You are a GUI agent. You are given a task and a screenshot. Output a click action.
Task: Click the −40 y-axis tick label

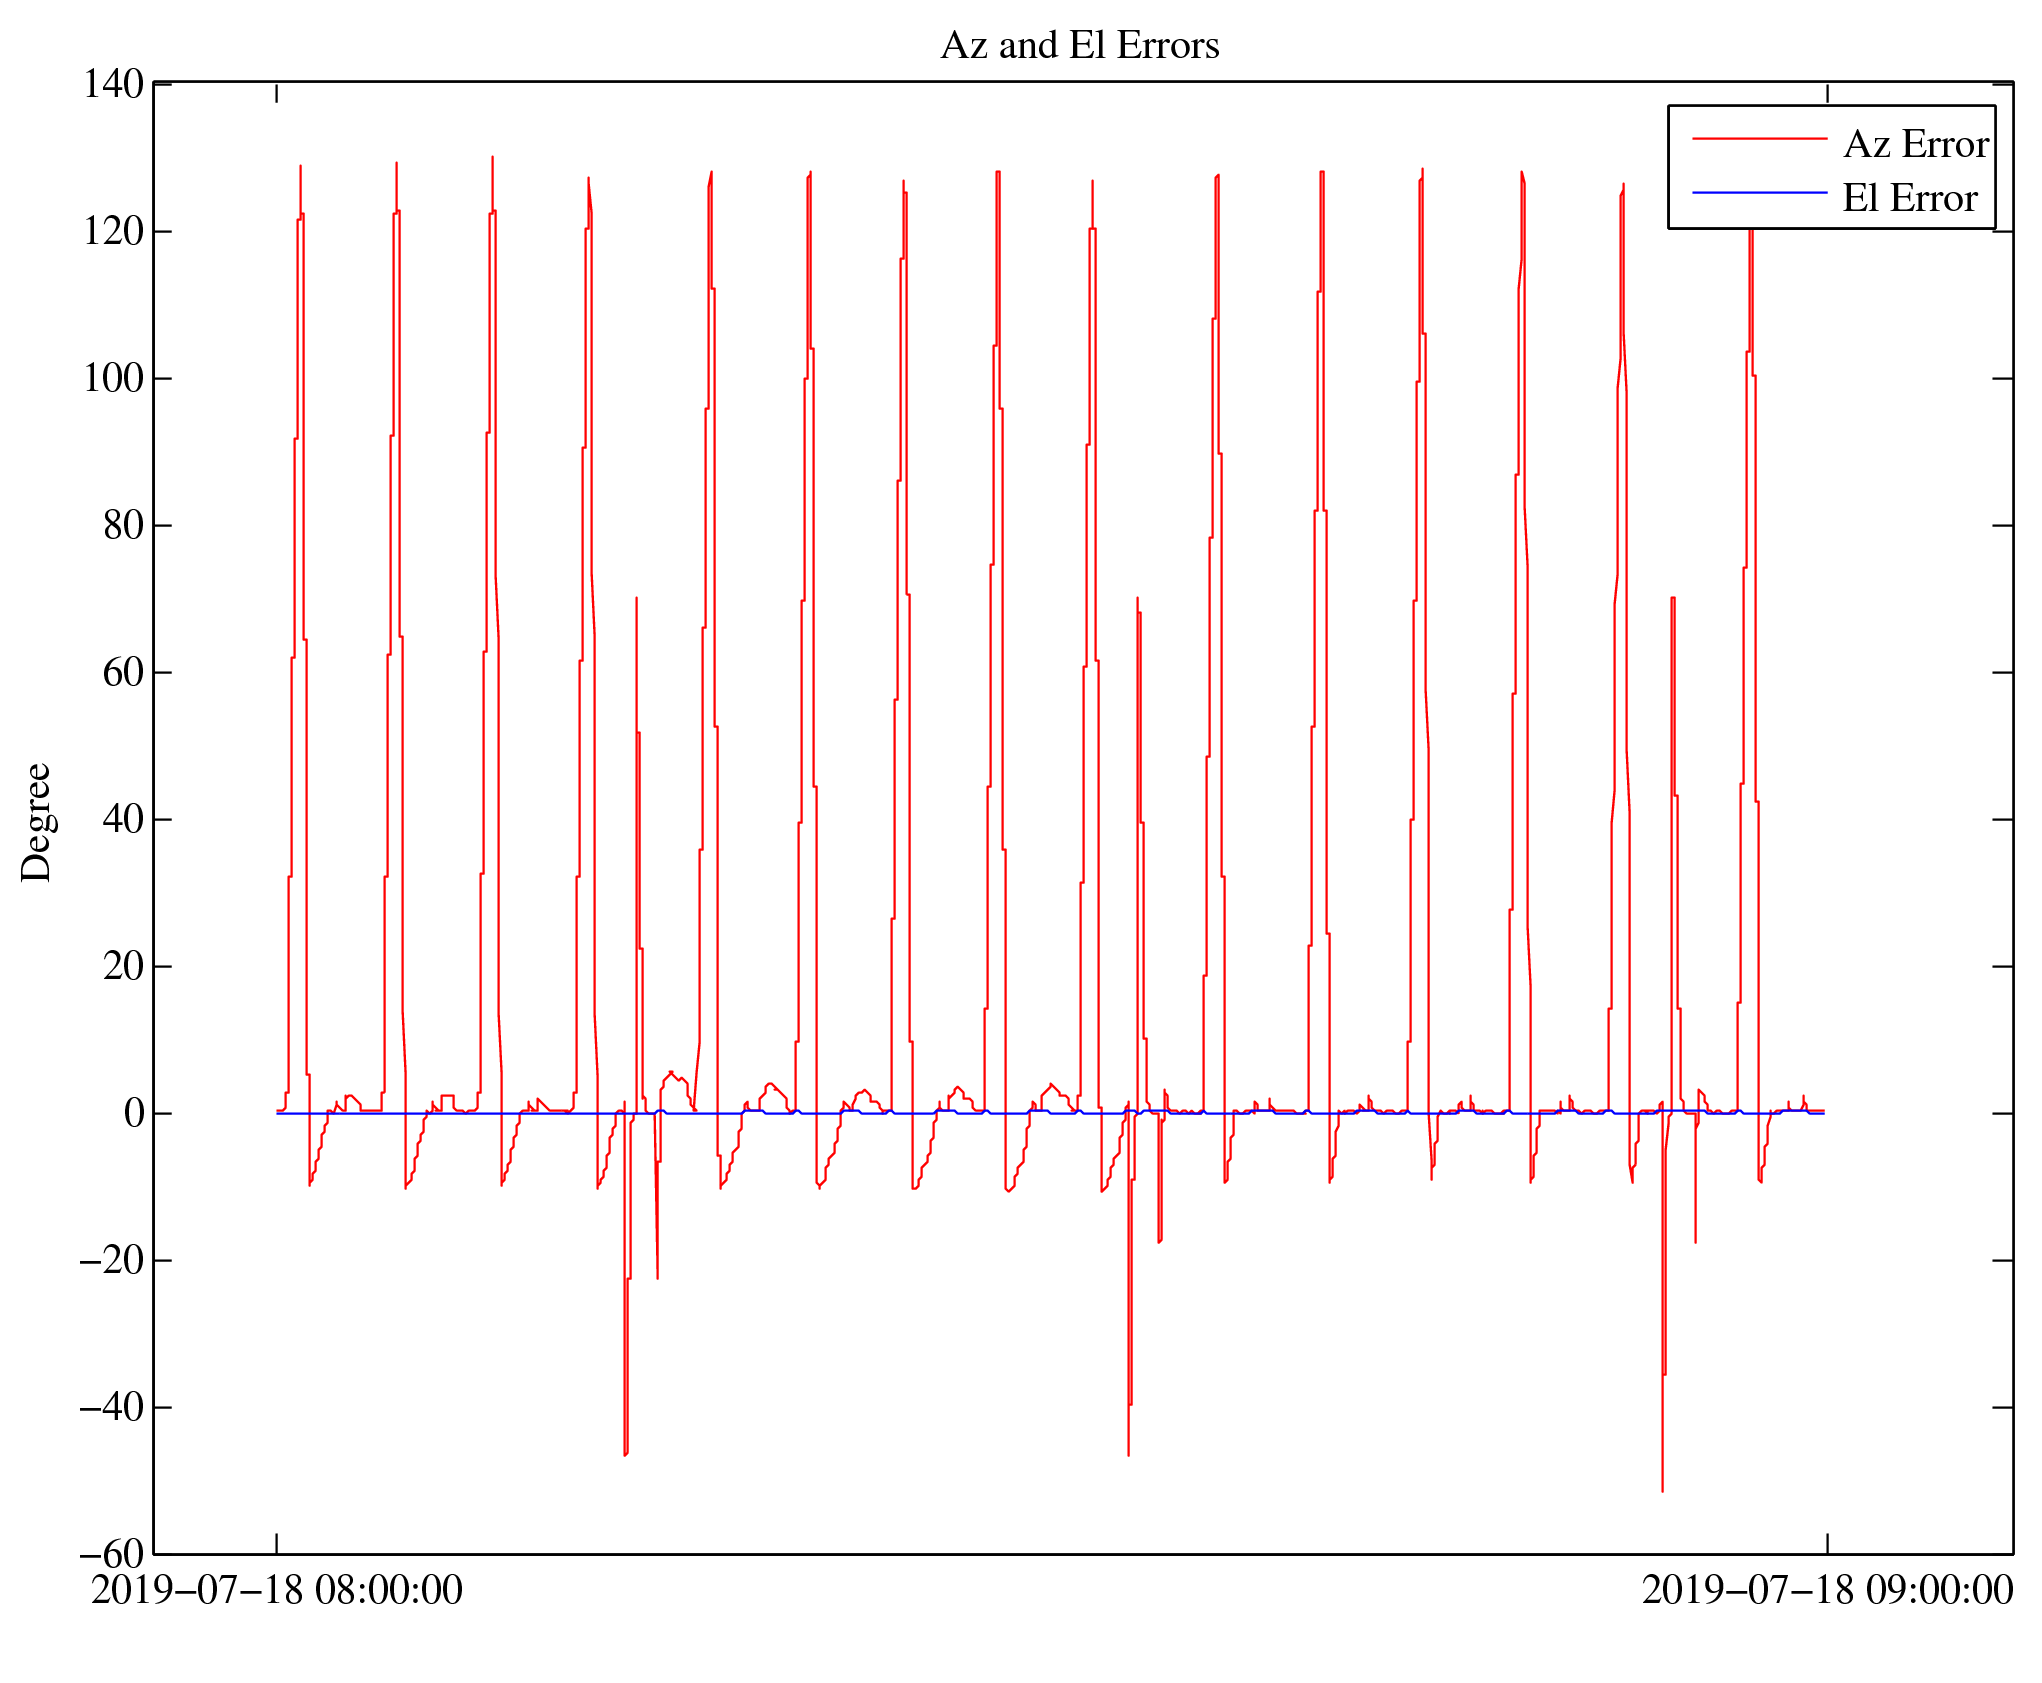(111, 1407)
